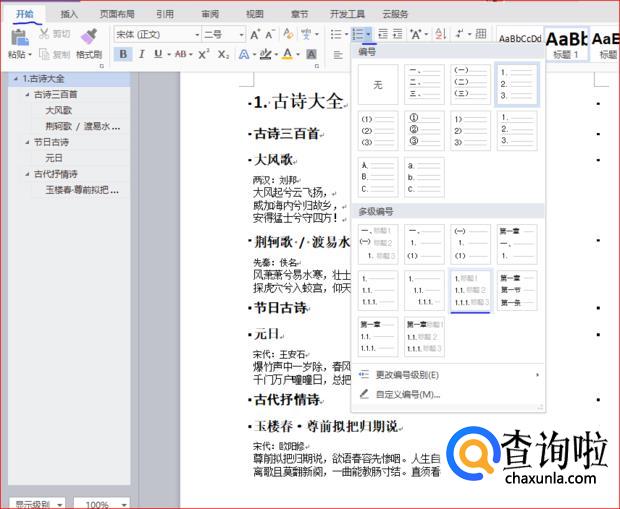Viewport: 620px width, 509px height.
Task: Click the underline U icon
Action: pos(160,54)
